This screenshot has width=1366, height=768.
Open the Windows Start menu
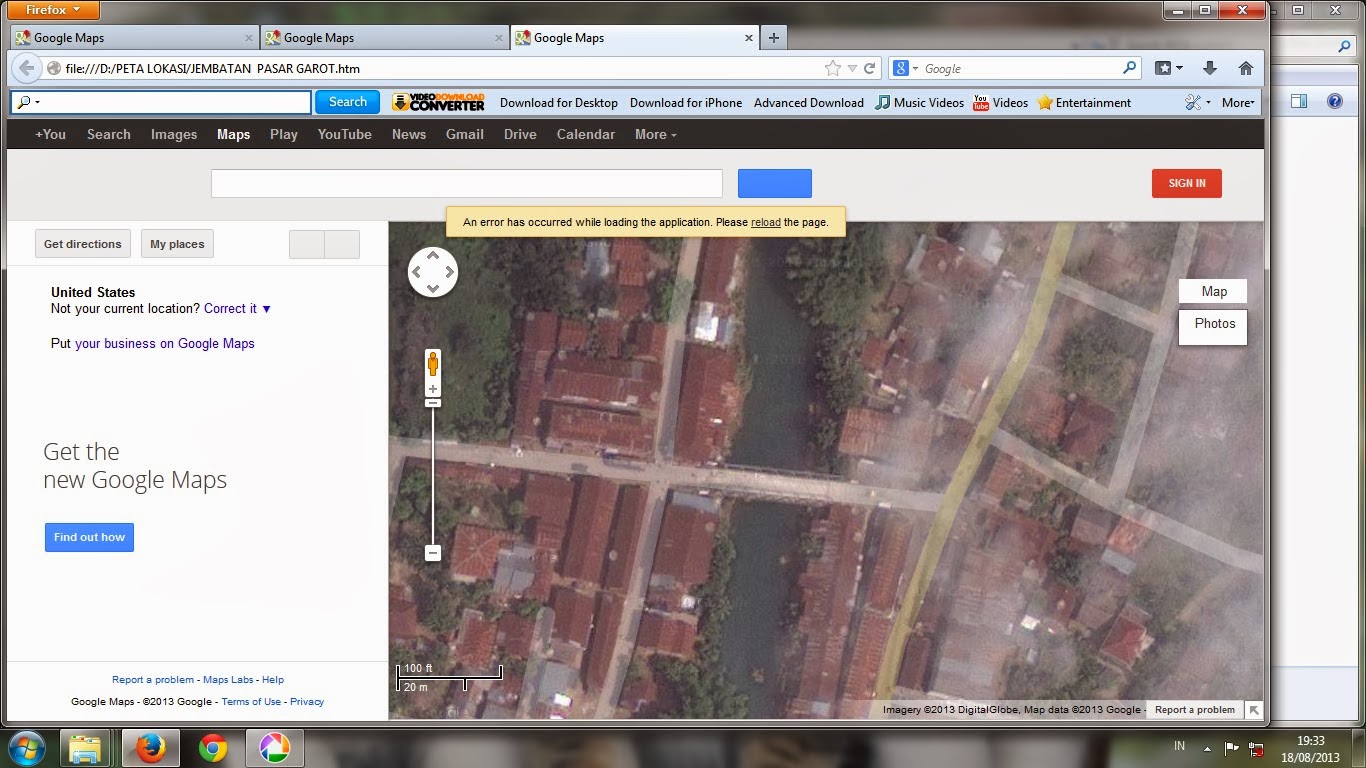point(27,748)
